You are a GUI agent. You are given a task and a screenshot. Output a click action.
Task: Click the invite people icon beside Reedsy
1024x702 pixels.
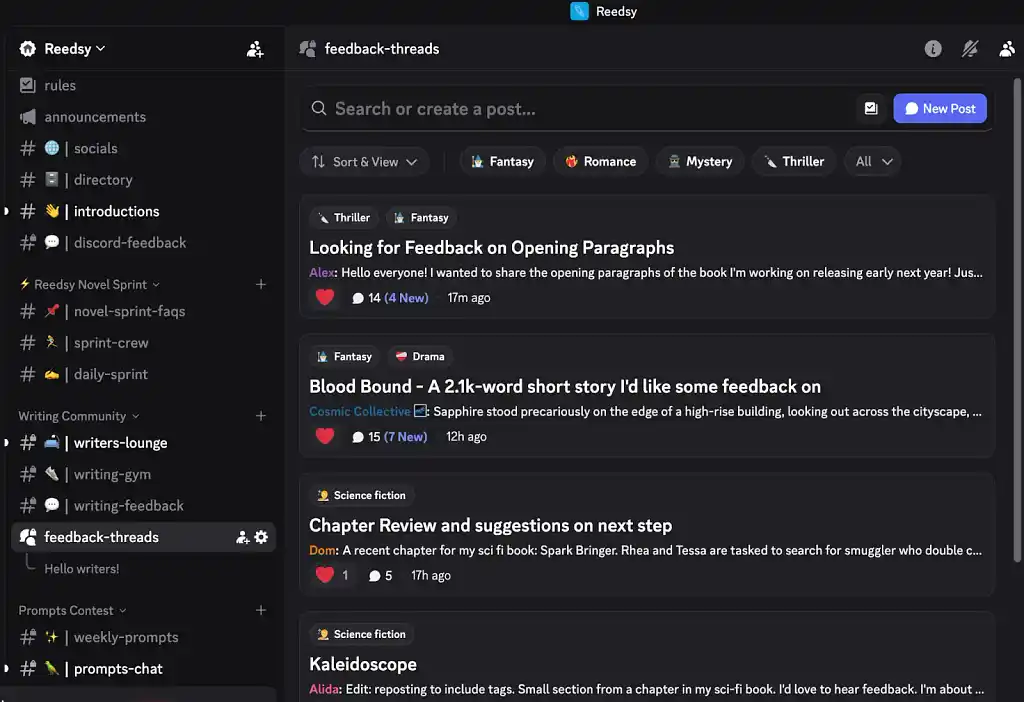click(255, 49)
